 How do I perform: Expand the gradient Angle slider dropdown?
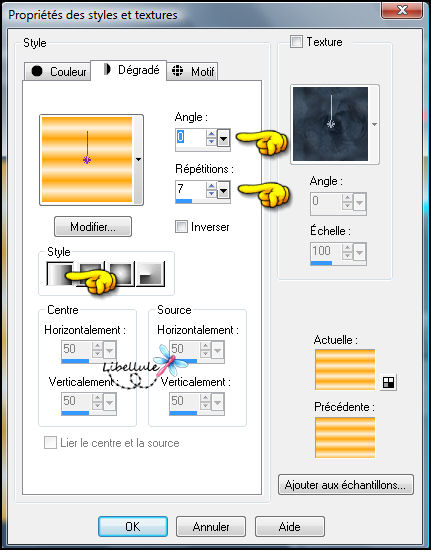223,138
